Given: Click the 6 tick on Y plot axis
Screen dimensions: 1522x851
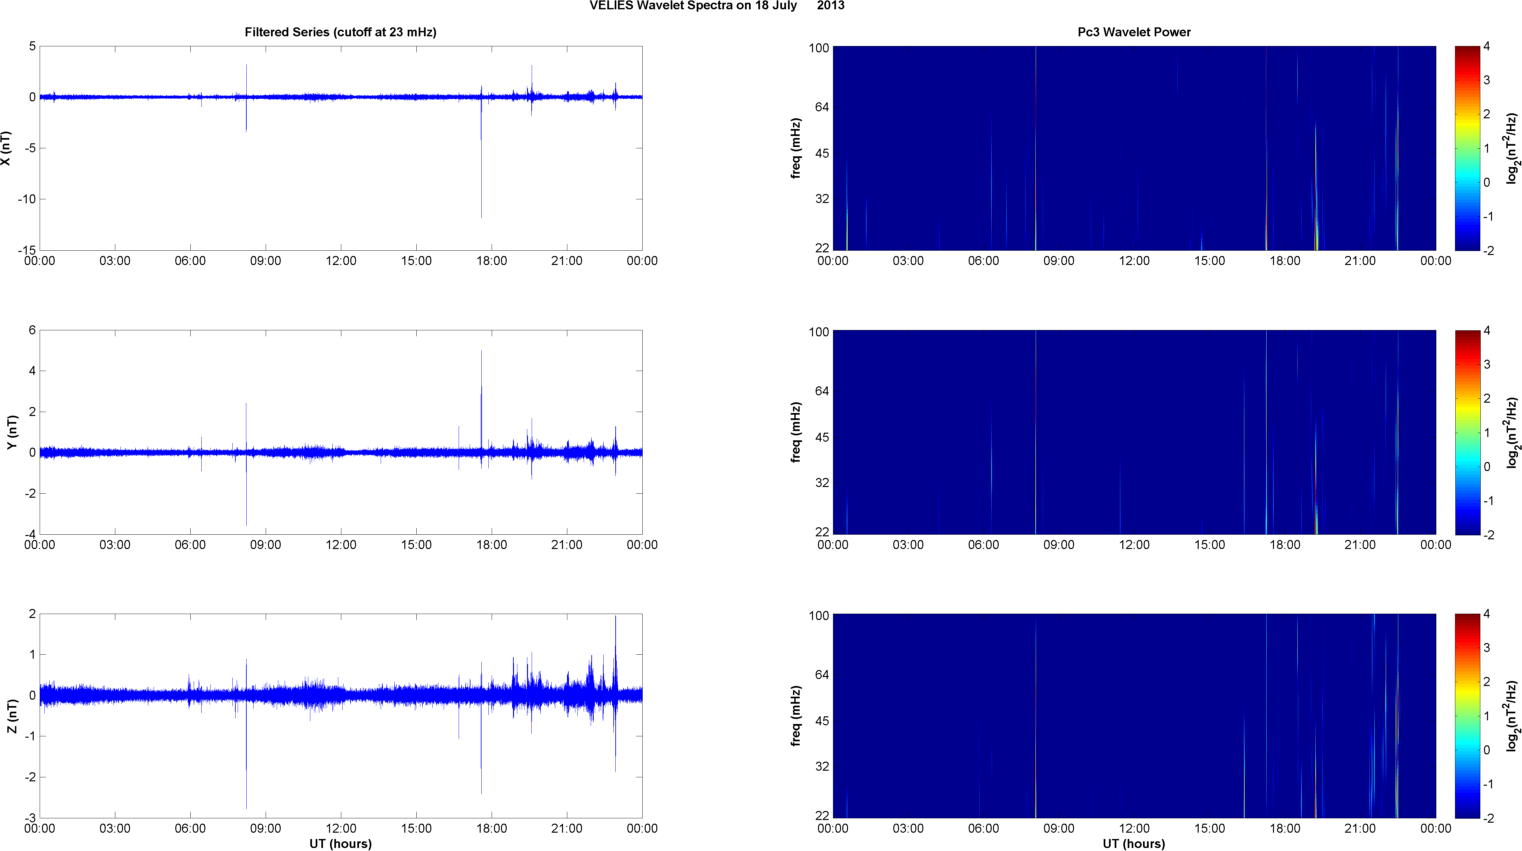Looking at the screenshot, I should [x=32, y=330].
